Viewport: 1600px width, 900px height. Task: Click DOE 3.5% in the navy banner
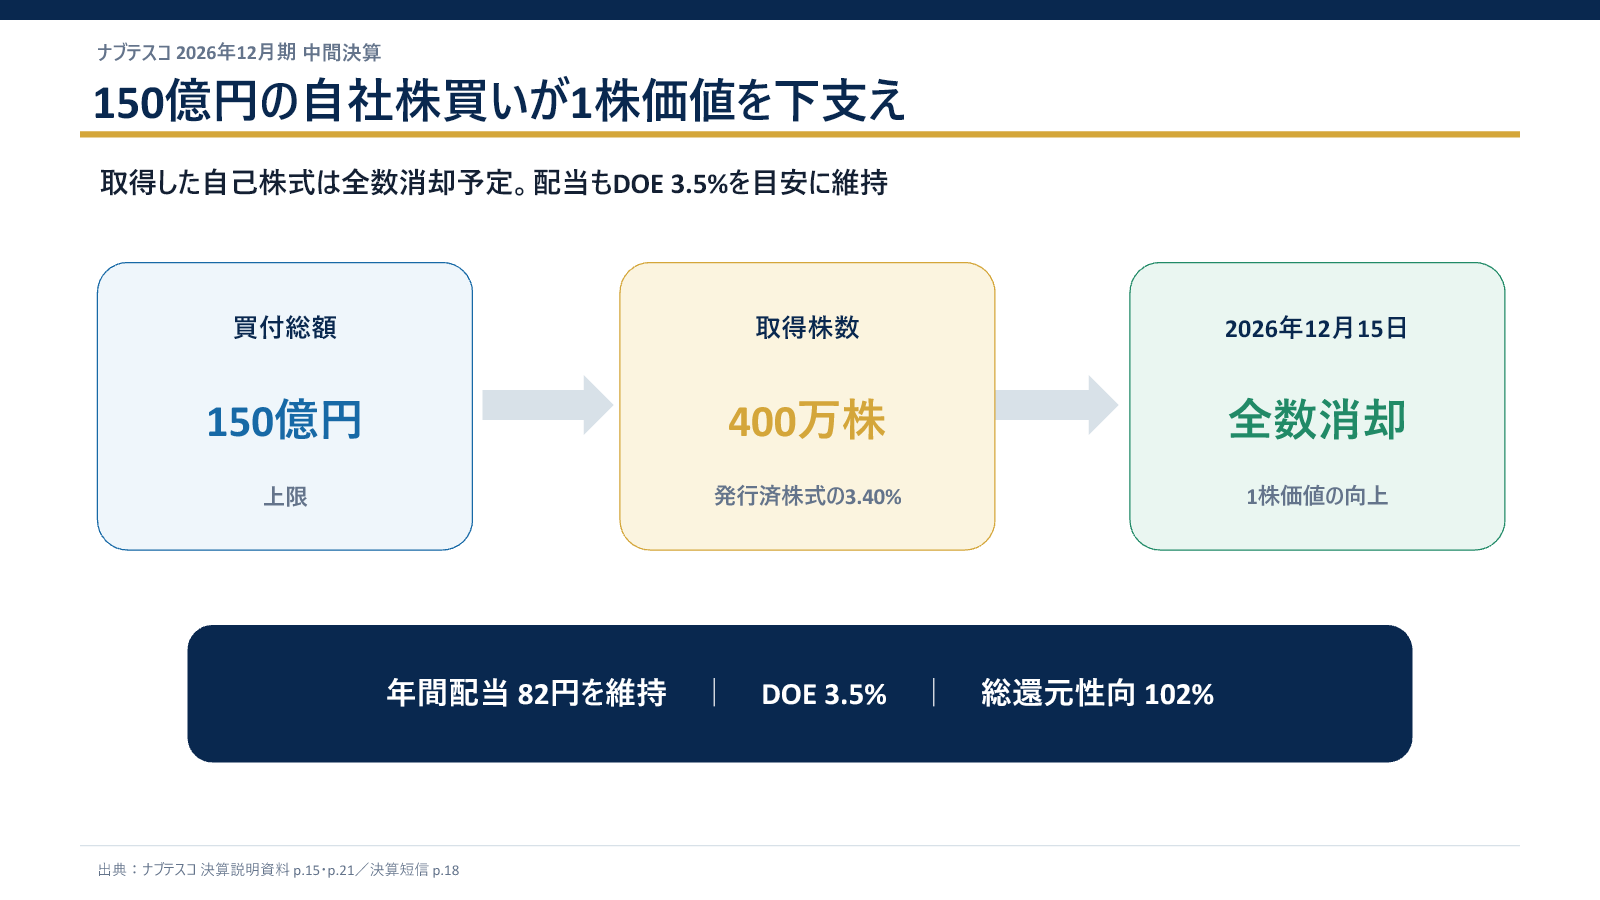coord(824,694)
